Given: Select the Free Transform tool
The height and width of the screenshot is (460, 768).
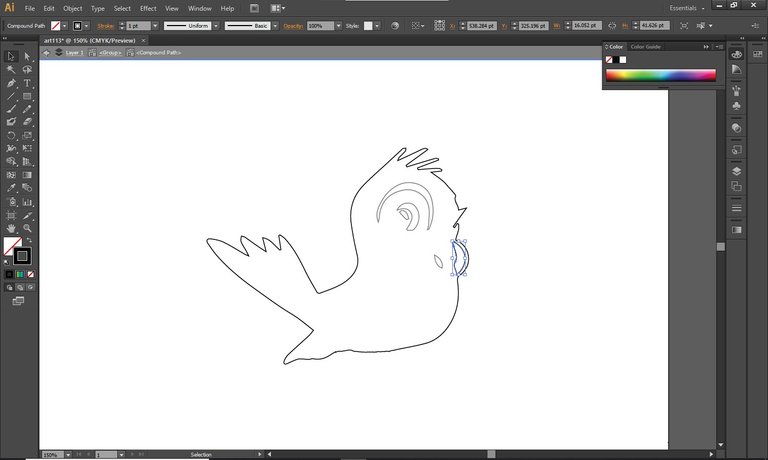Looking at the screenshot, I should coord(27,148).
